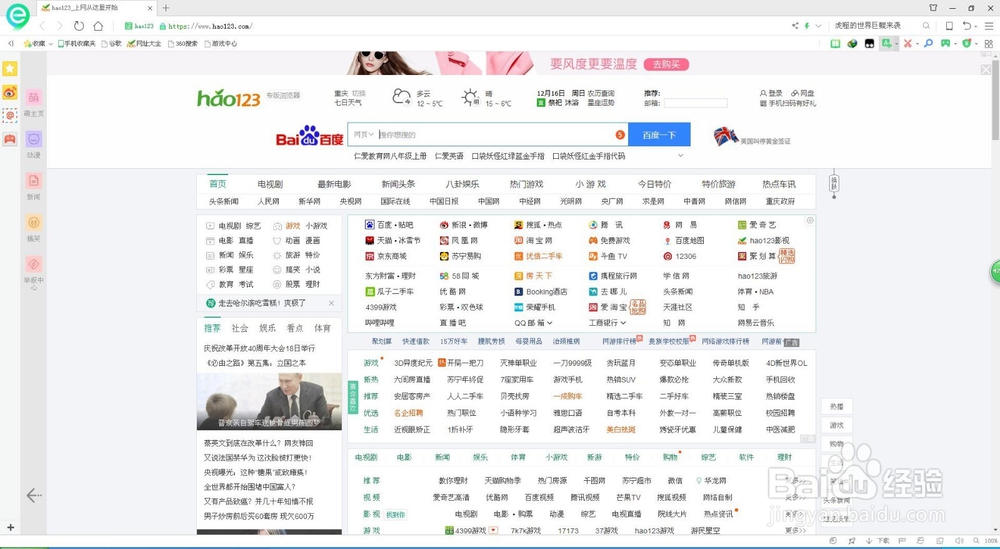Dismiss the 走去哈尔滨吃雪糕 notice
Screen dimensions: 1000x549
(x=331, y=303)
